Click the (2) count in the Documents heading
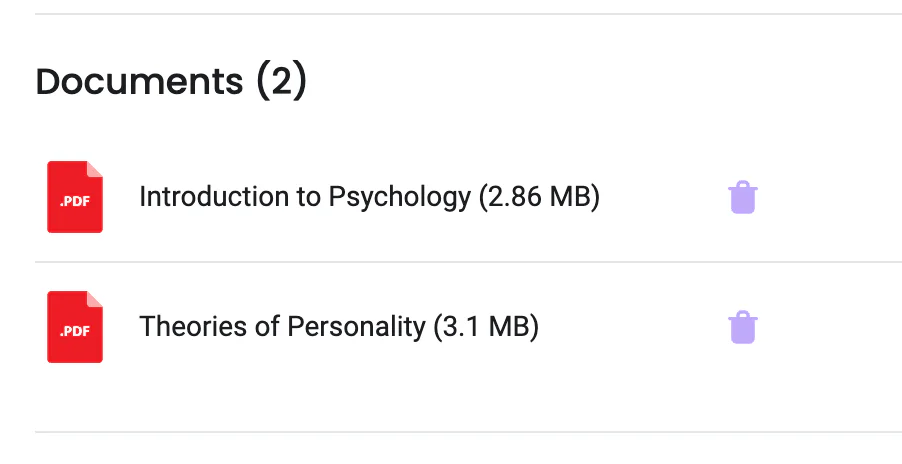 (x=280, y=81)
